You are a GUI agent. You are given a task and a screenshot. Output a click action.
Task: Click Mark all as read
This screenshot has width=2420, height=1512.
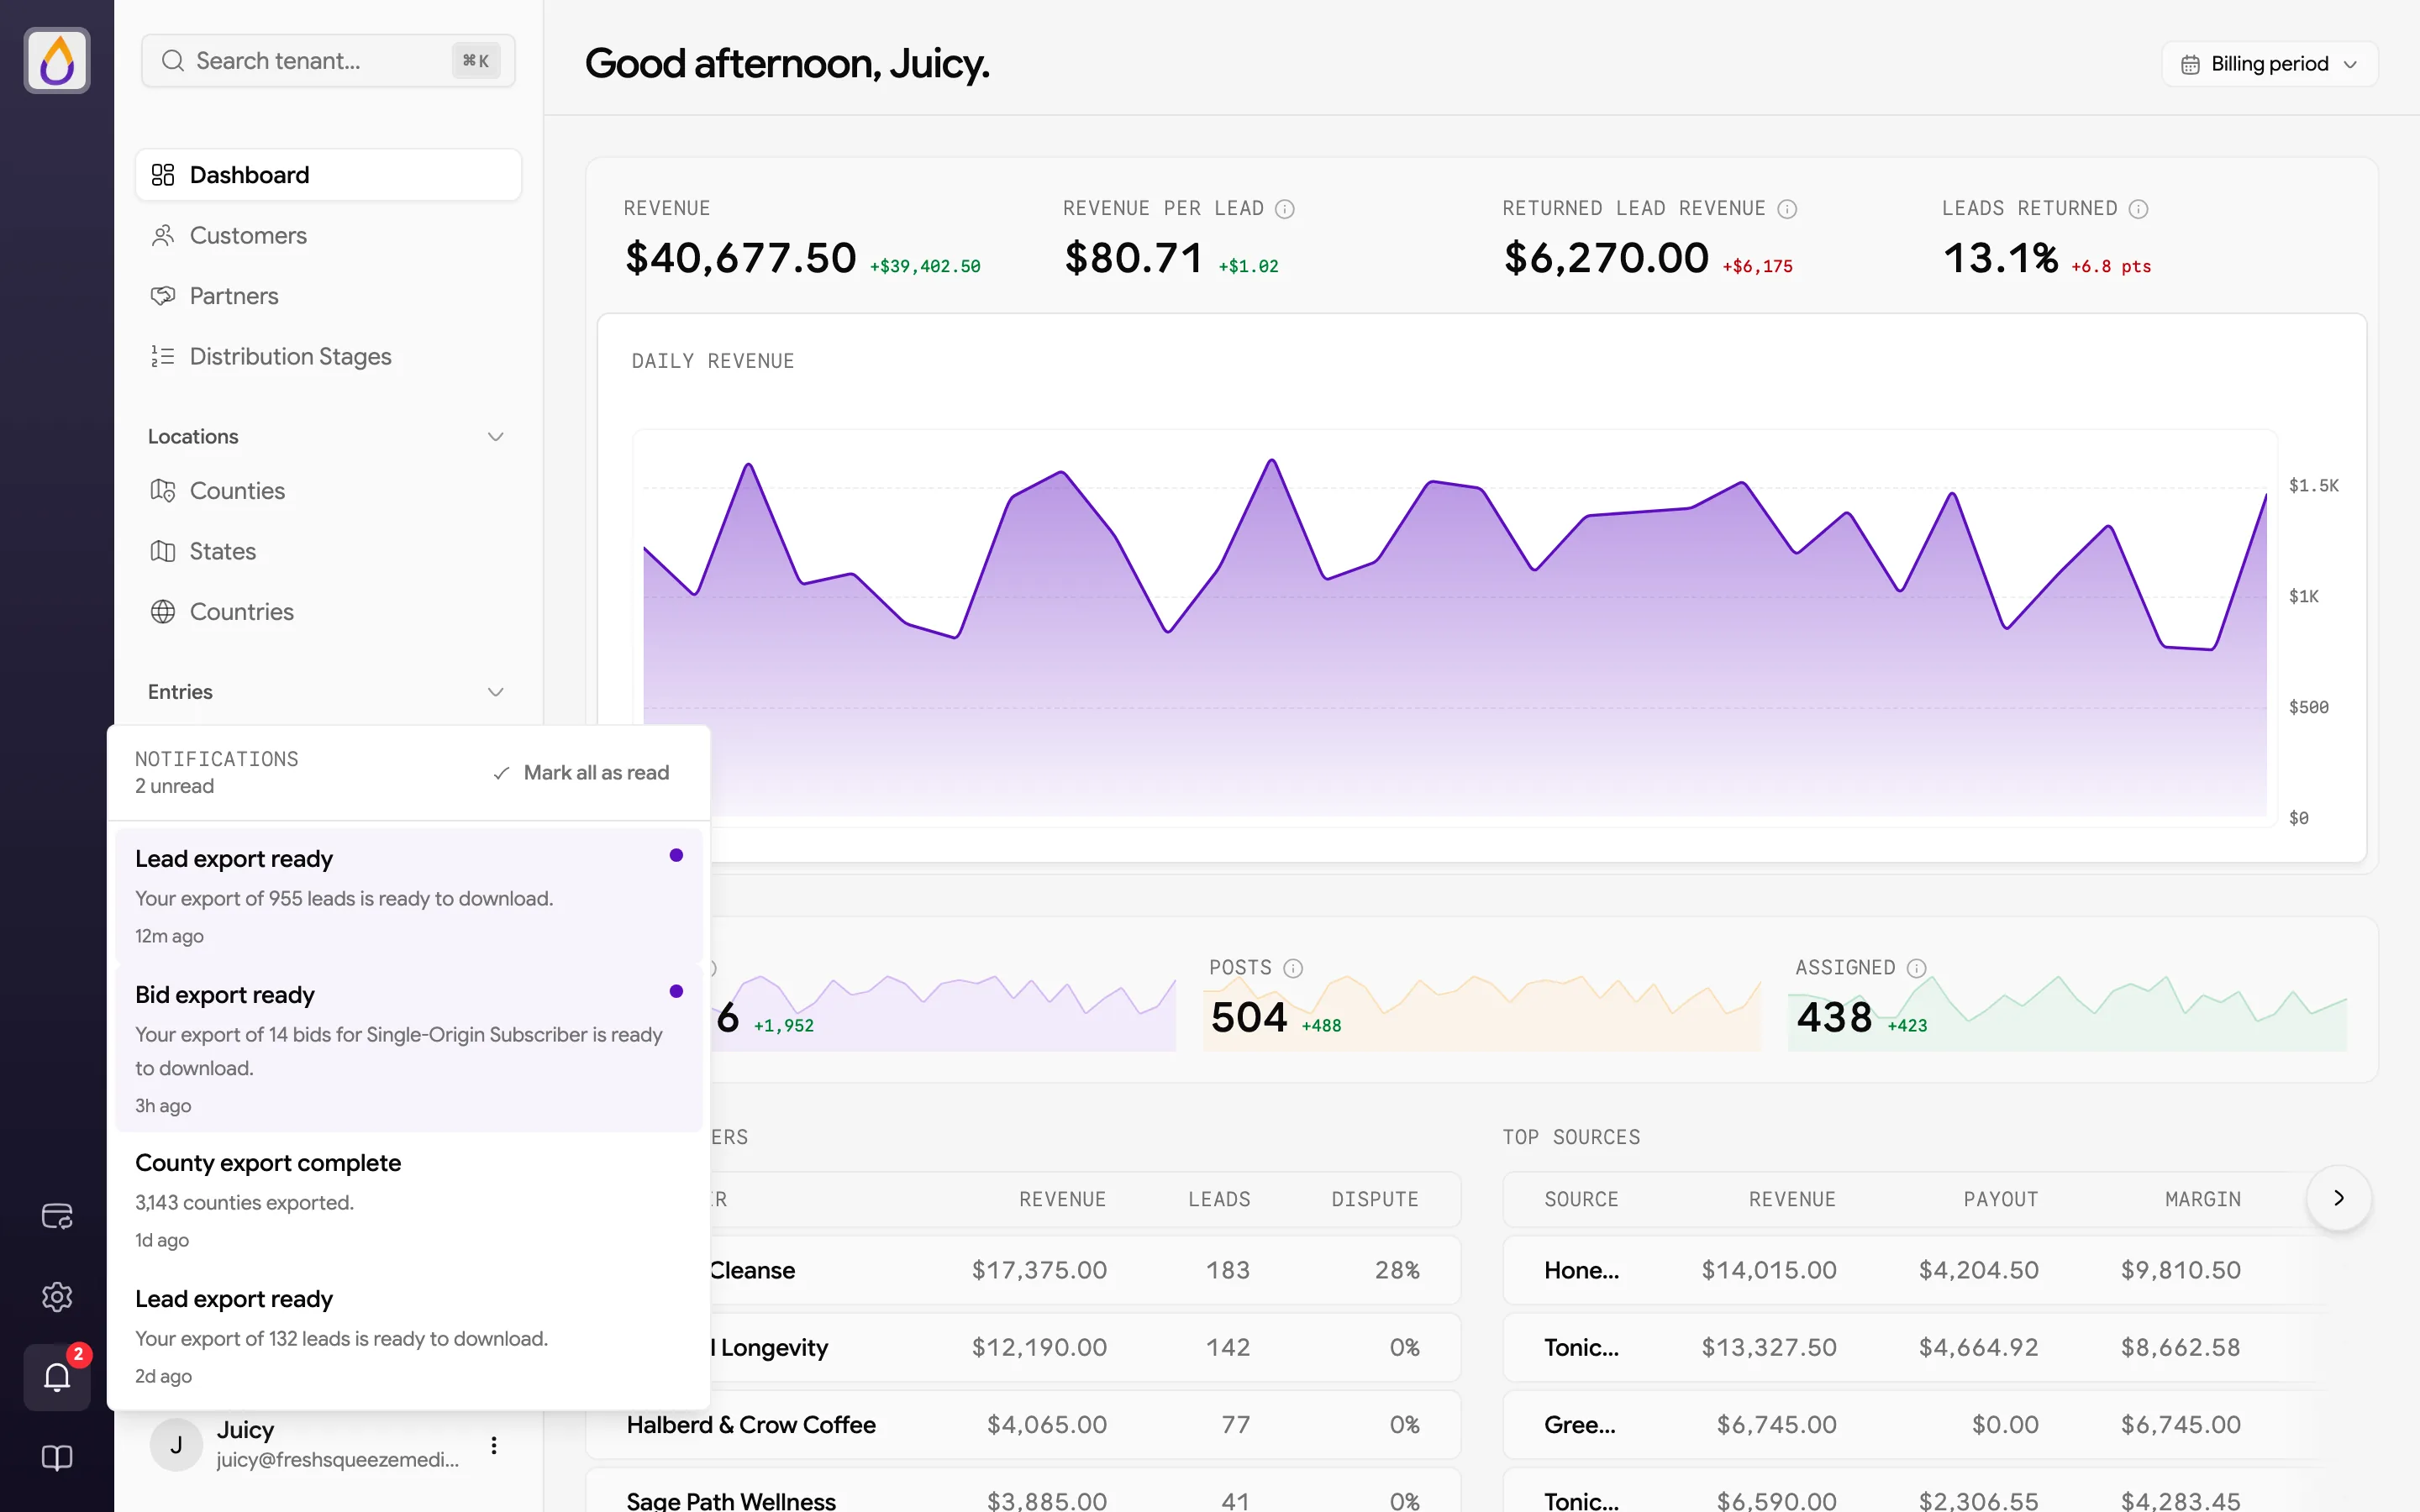point(581,773)
